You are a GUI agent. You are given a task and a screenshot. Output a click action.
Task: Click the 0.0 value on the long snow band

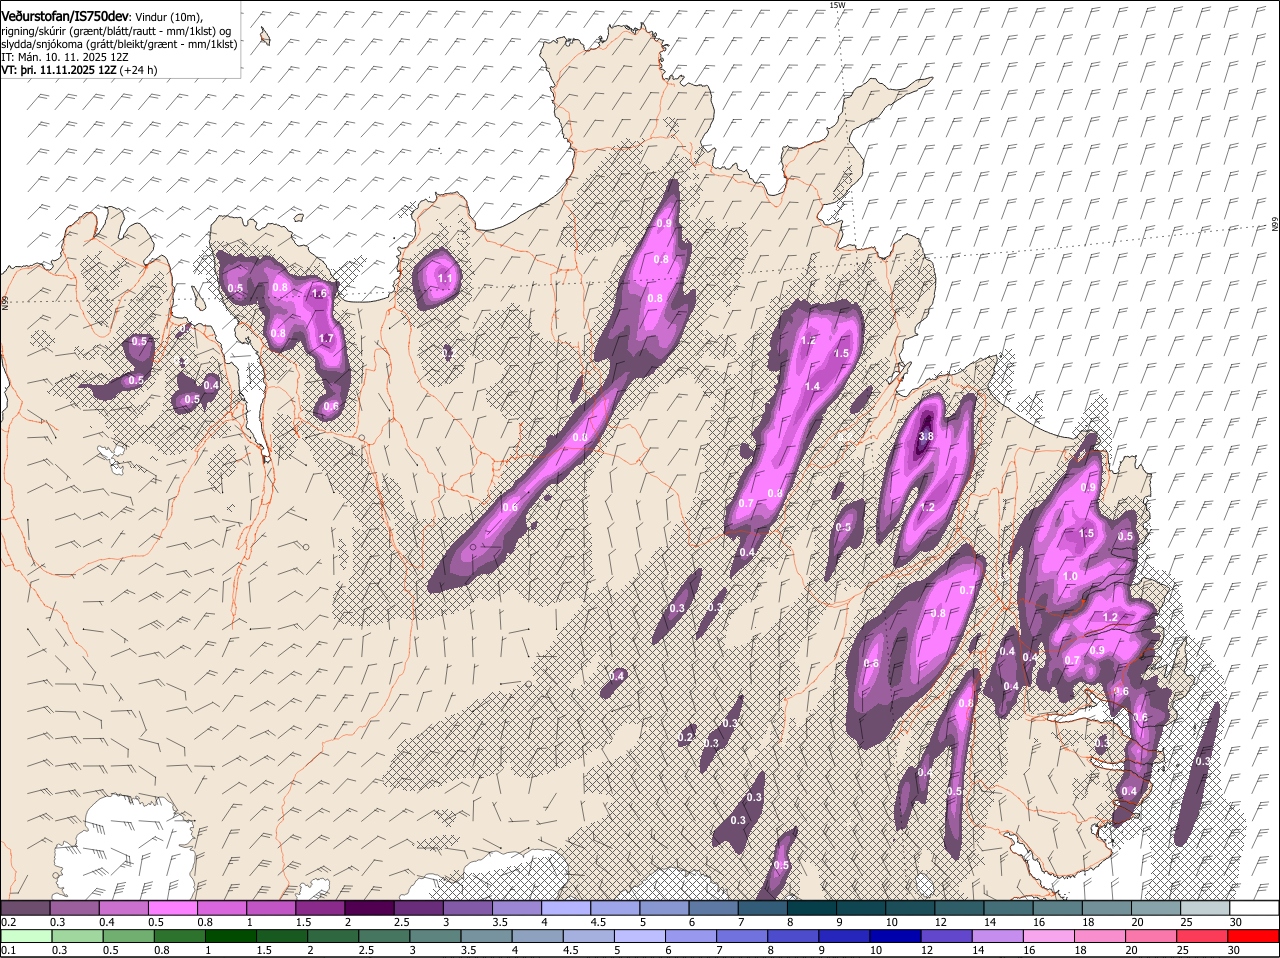[x=580, y=437]
